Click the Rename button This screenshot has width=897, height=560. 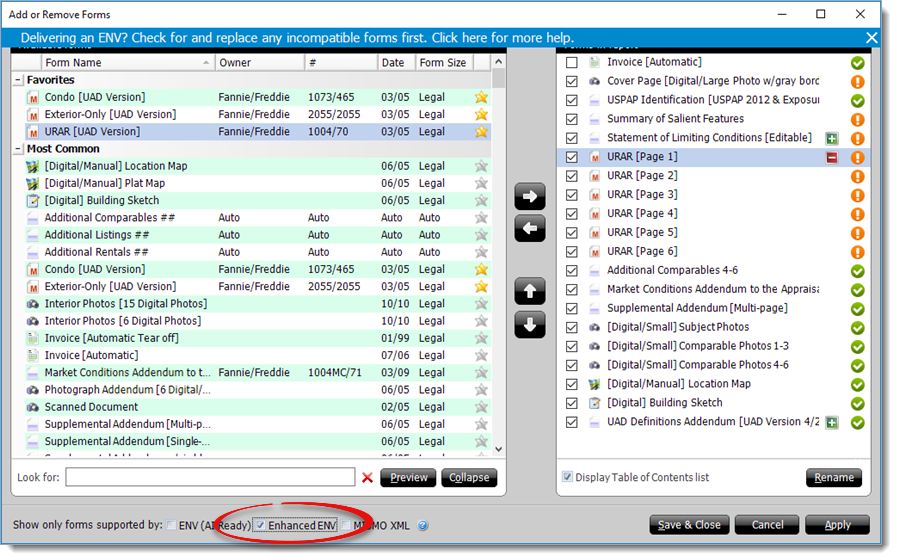pyautogui.click(x=834, y=478)
